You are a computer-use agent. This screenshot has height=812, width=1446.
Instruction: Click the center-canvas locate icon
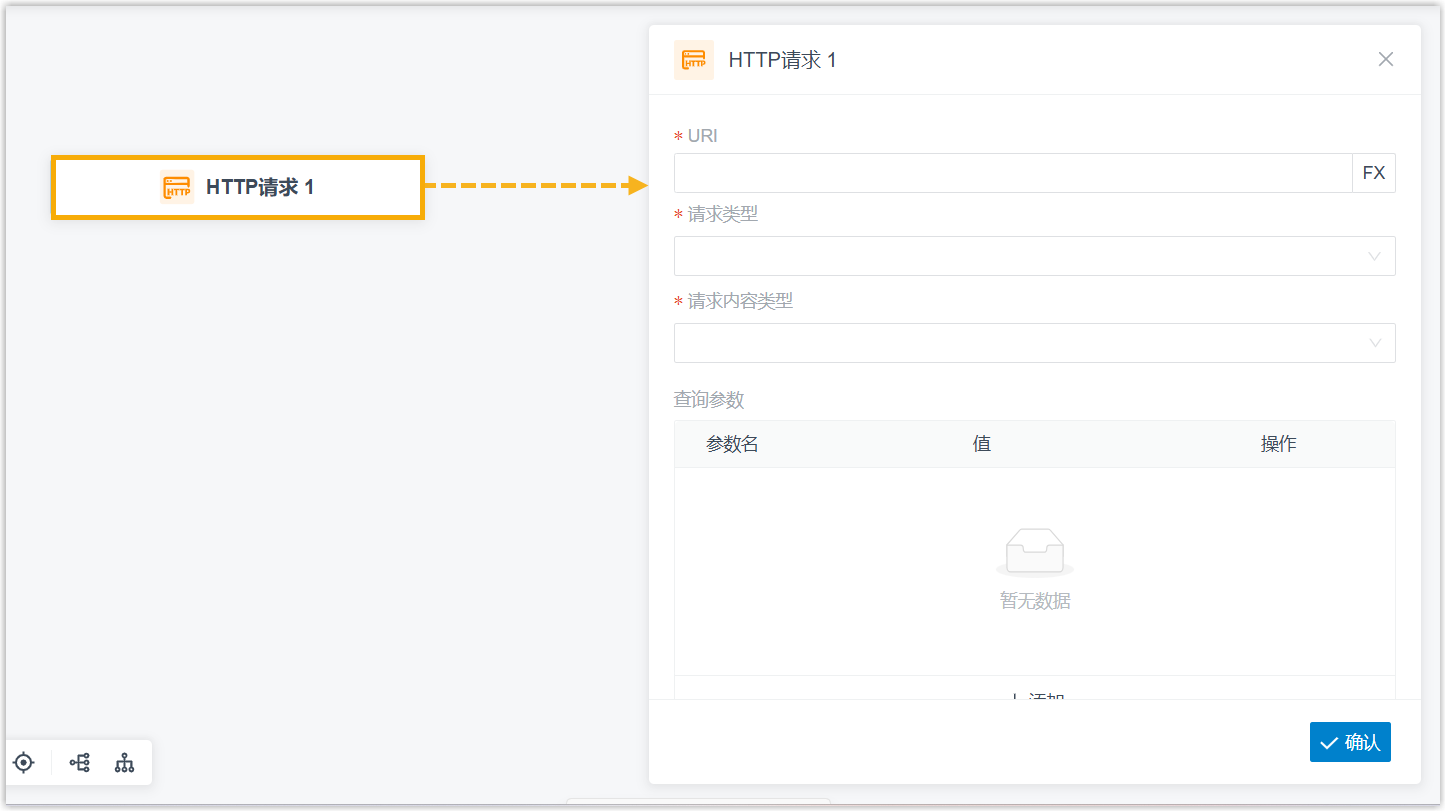23,763
